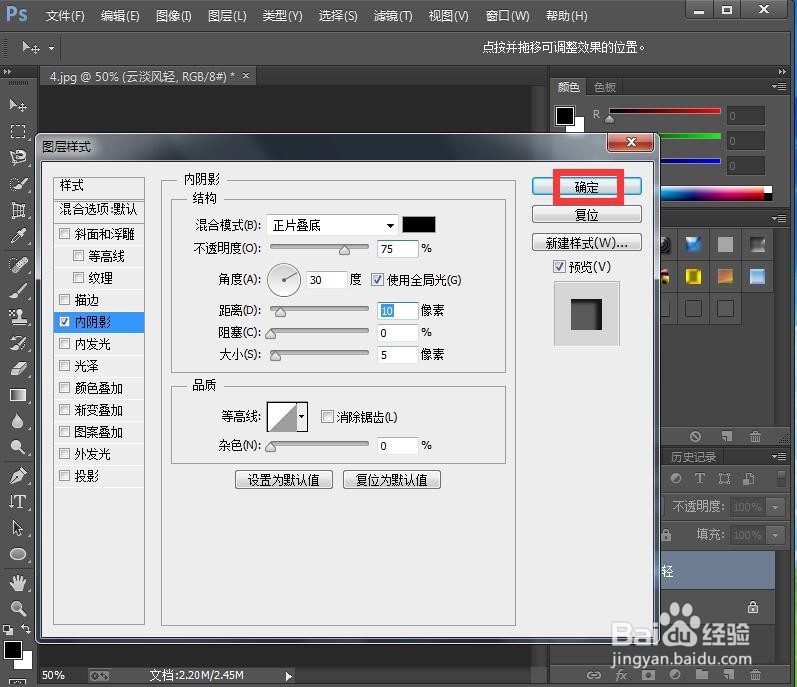Open layers 不透明度 dropdown arrow
797x687 pixels.
pos(775,507)
